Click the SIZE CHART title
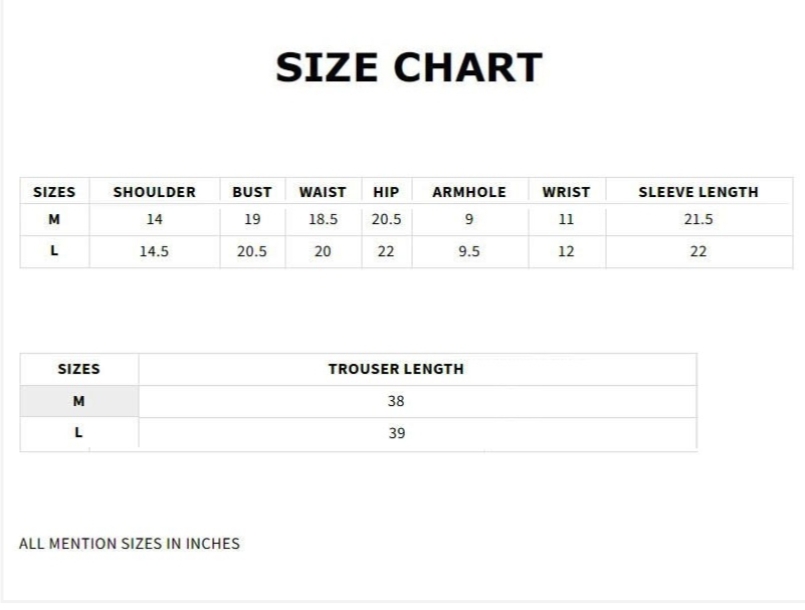This screenshot has height=610, width=805. pos(409,67)
